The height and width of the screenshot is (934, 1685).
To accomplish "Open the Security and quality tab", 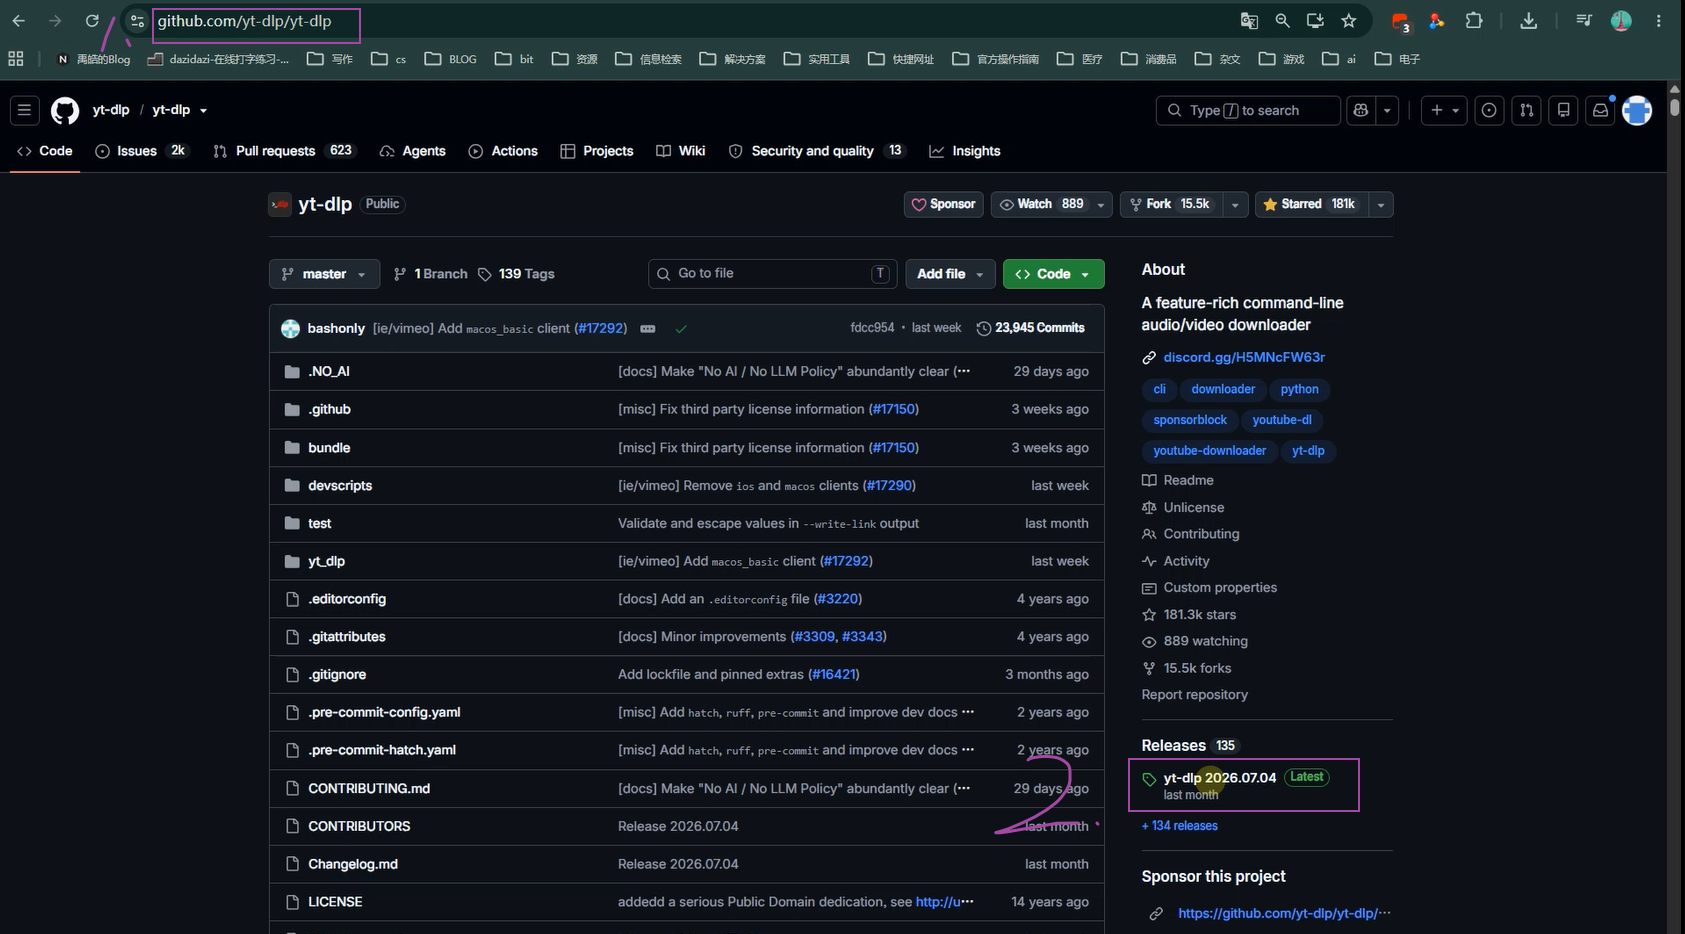I will pos(817,151).
